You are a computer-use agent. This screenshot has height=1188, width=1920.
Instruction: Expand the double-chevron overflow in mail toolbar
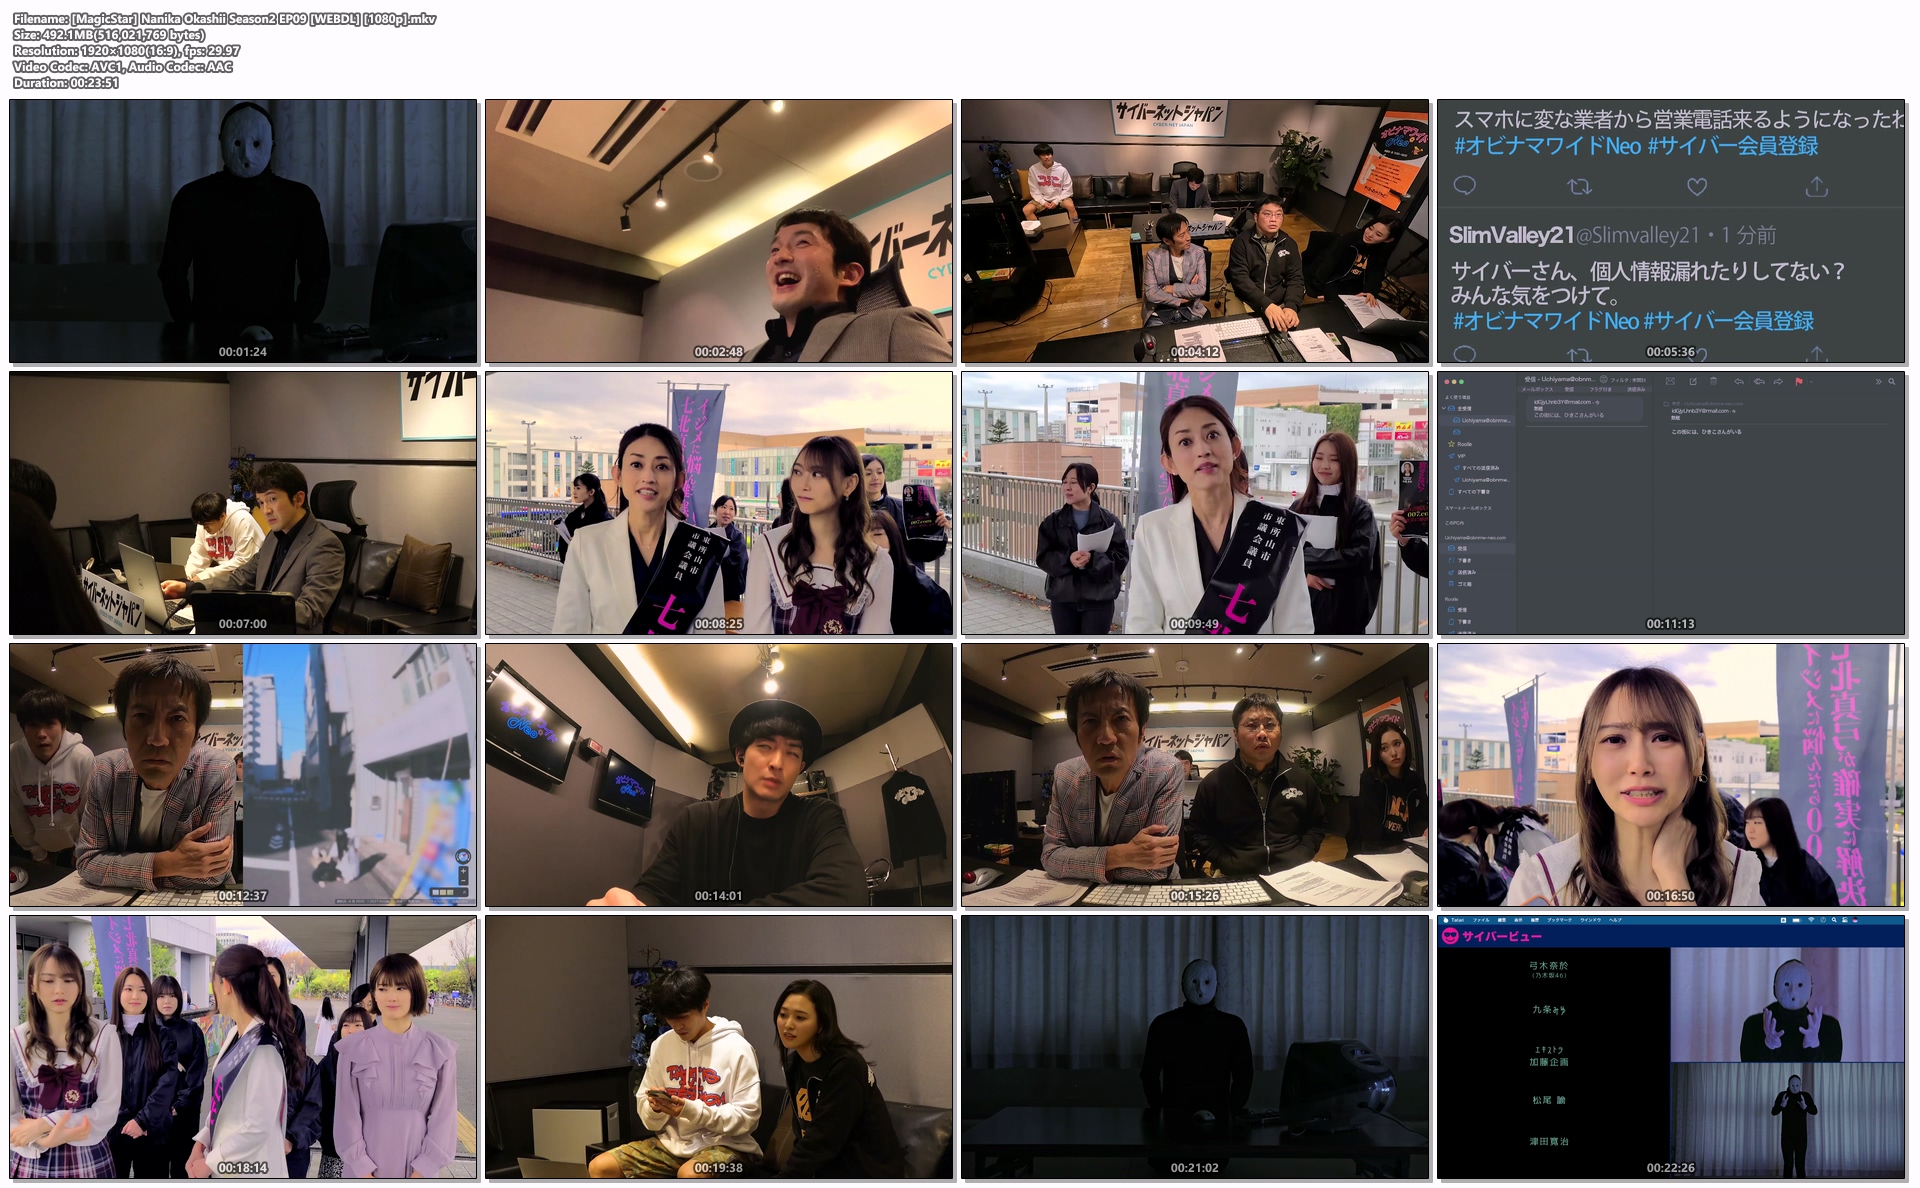coord(1878,381)
